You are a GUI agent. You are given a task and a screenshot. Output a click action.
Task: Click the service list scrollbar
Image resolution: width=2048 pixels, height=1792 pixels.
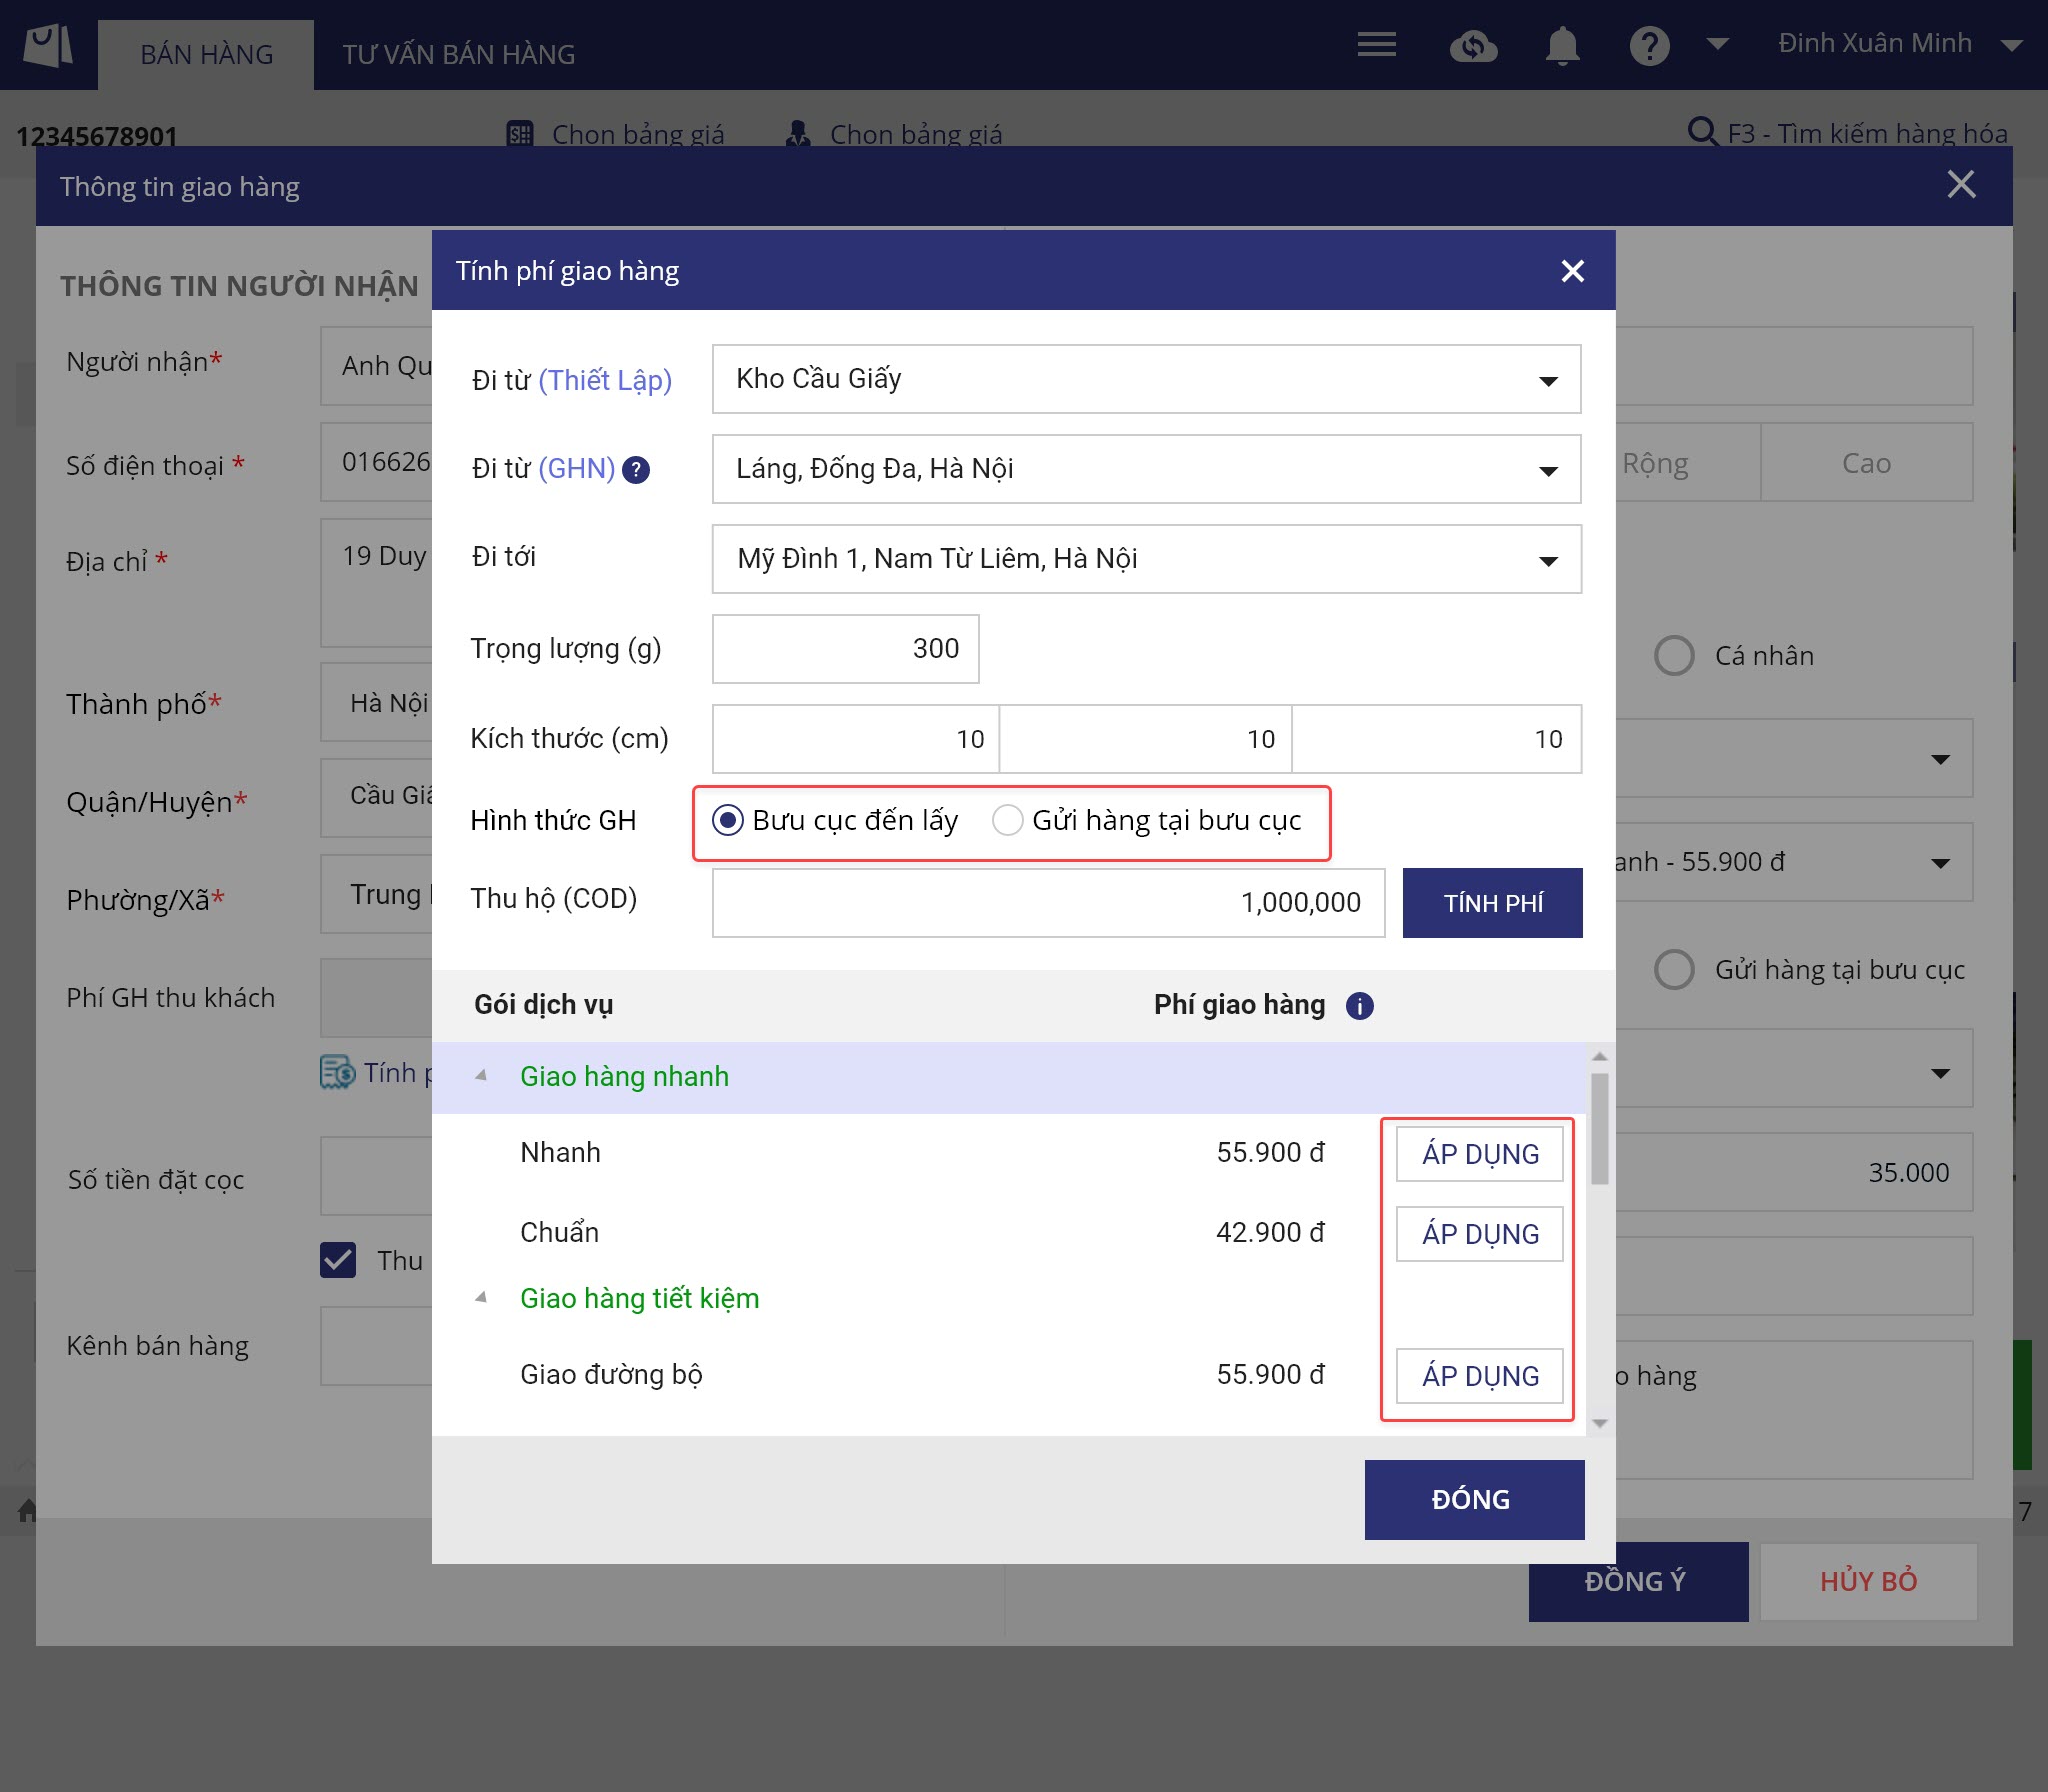tap(1599, 1128)
